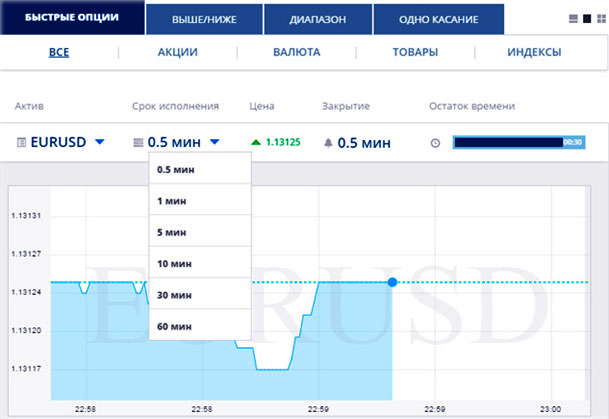Viewport: 609px width, 419px height.
Task: Filter assets by Индексы
Action: pyautogui.click(x=533, y=53)
